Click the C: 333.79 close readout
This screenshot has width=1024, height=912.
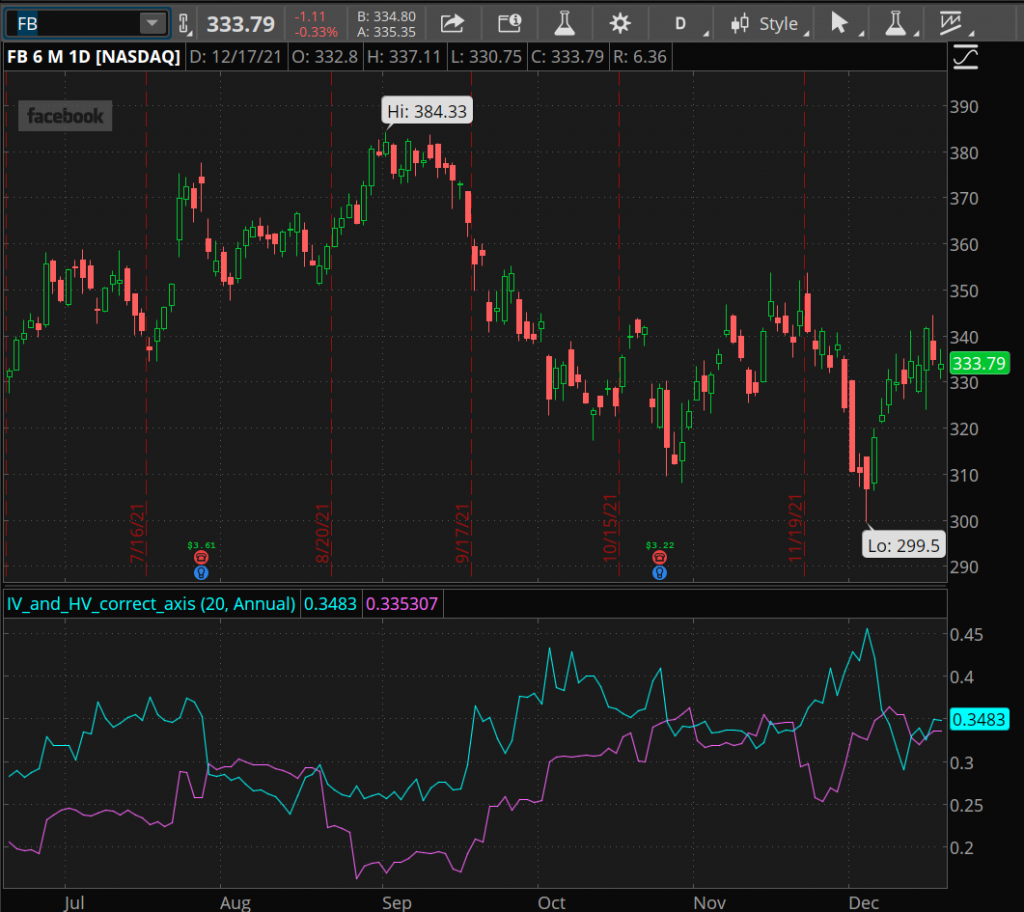(x=567, y=57)
